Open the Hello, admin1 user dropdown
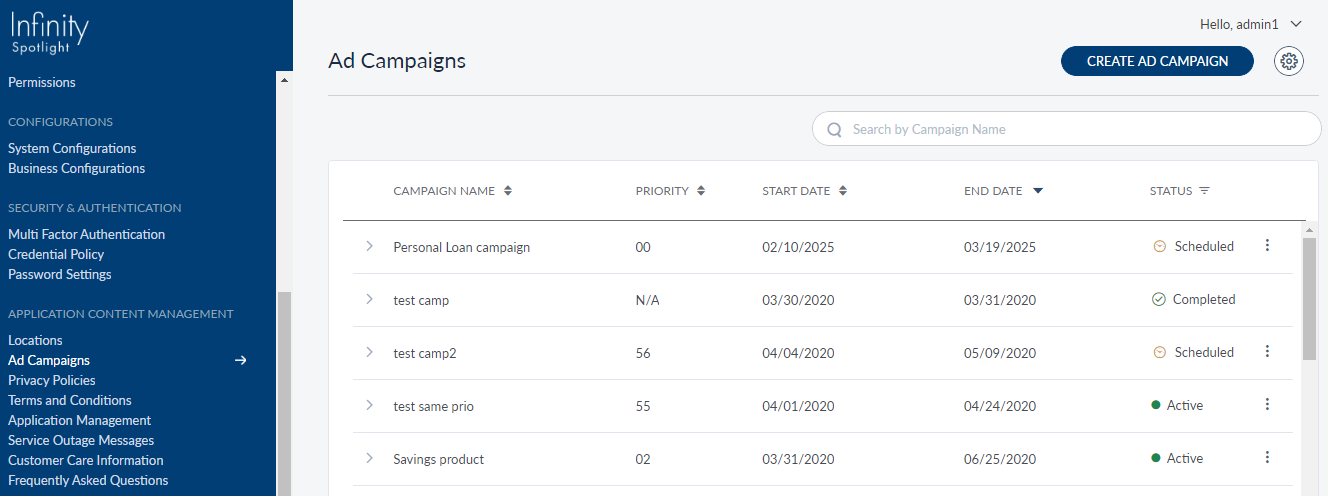 click(1251, 23)
